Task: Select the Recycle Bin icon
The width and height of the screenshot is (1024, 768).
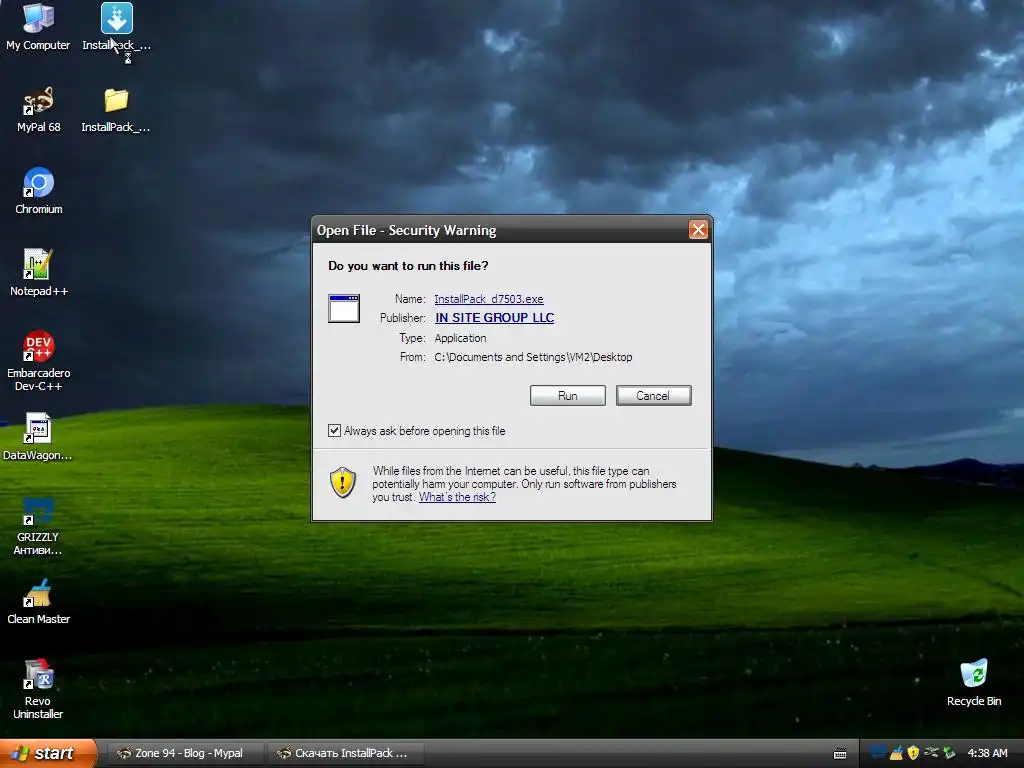Action: point(974,682)
